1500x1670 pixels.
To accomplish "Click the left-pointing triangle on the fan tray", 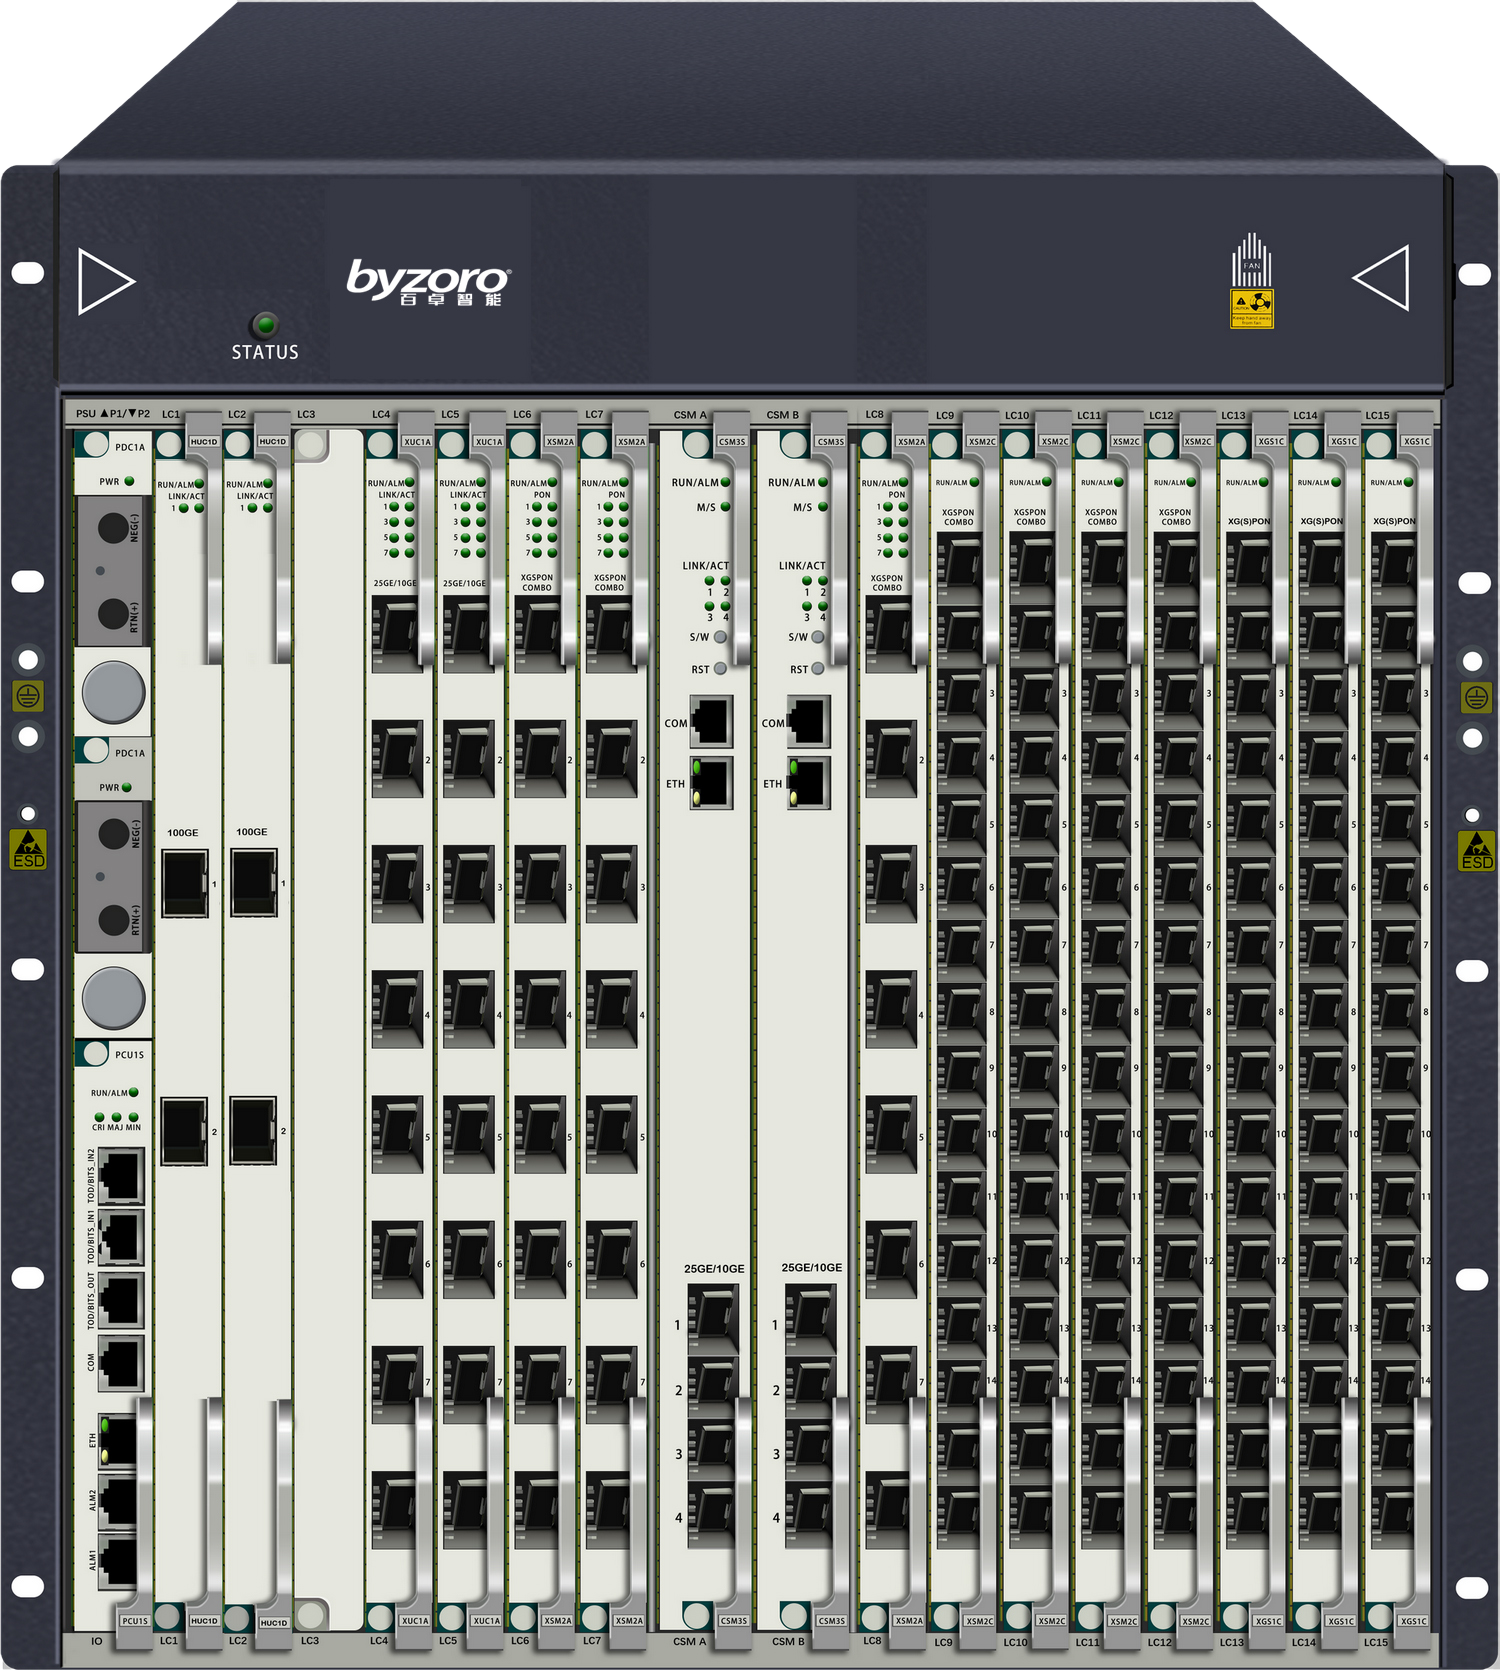I will pyautogui.click(x=1381, y=278).
